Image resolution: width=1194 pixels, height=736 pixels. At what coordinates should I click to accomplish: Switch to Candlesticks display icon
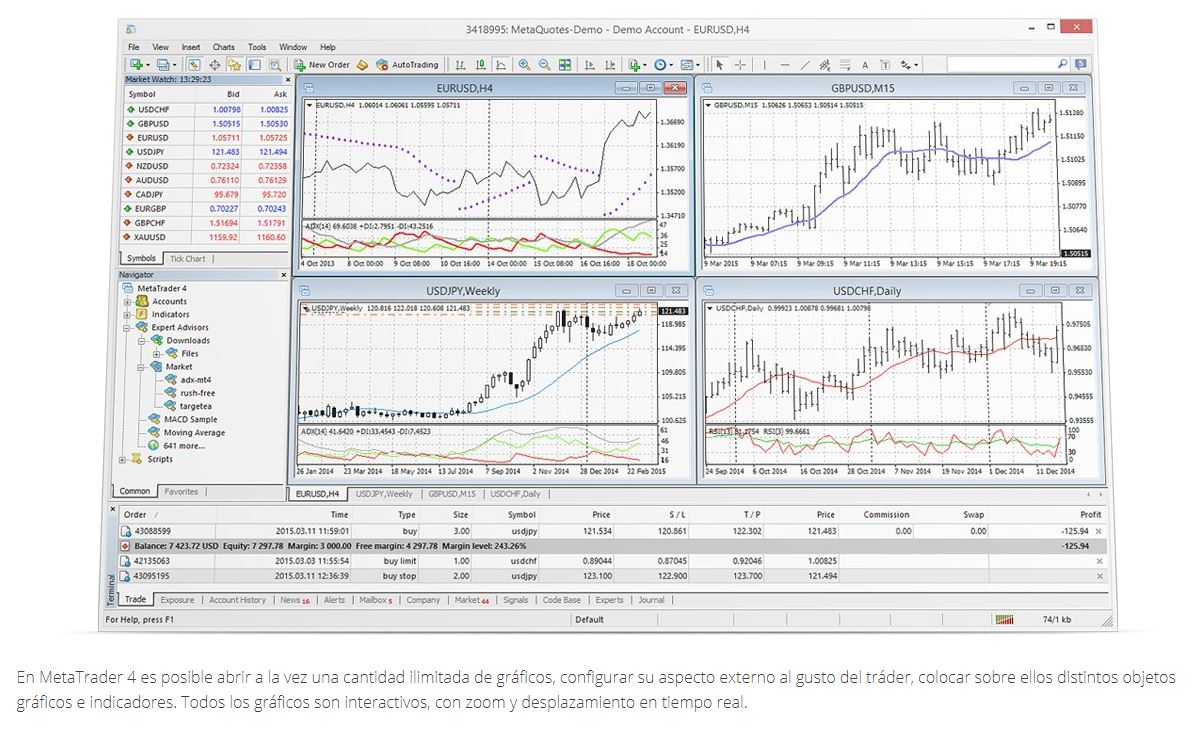[480, 65]
